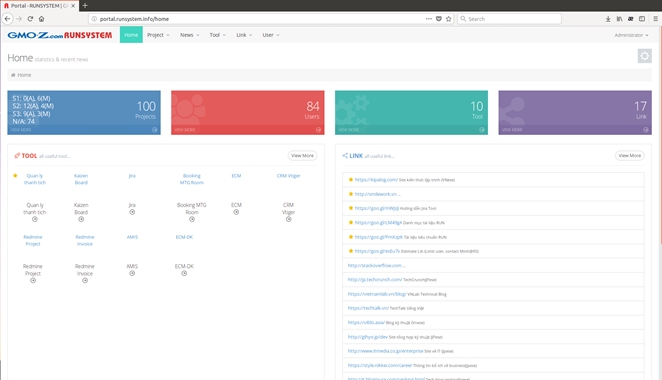Screen dimensions: 662x380
Task: Click arrow icon under Booking MTG Room
Action: coord(192,219)
